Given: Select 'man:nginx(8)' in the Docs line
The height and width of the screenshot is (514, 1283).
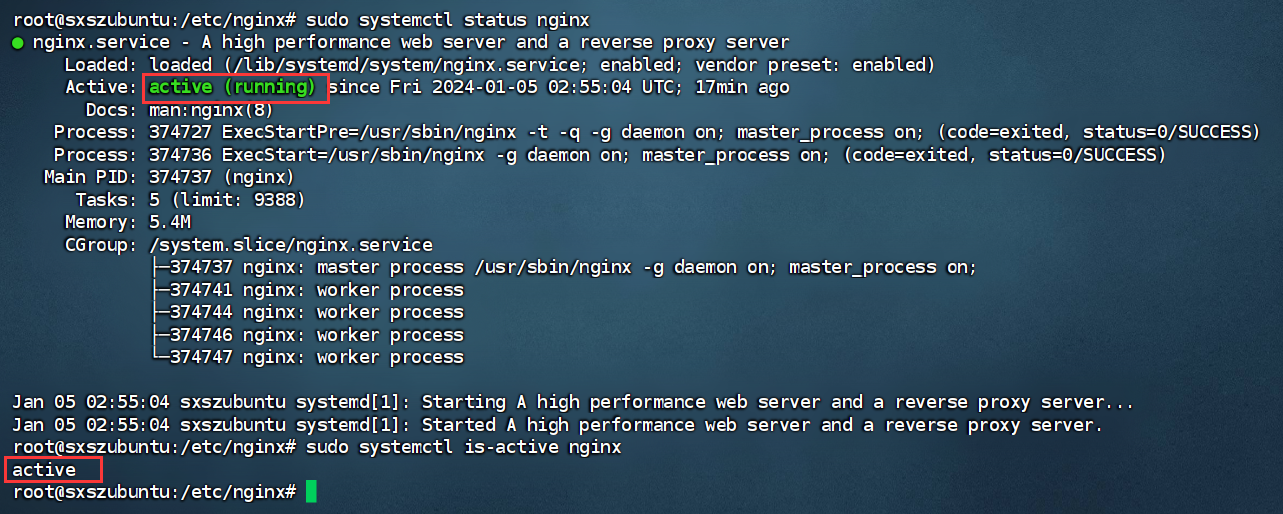Looking at the screenshot, I should coord(211,110).
